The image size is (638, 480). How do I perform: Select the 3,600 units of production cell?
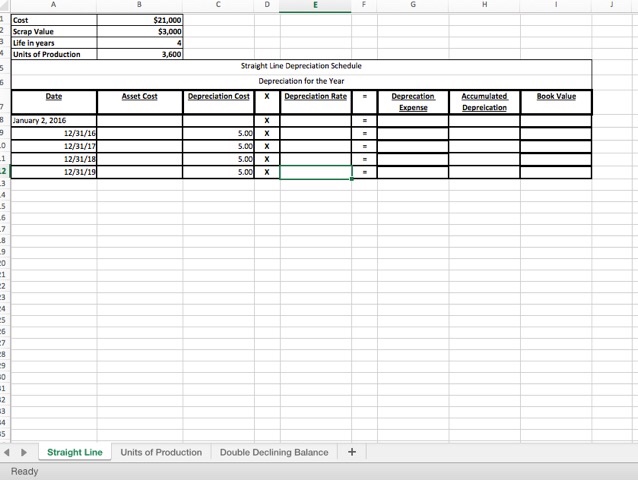[140, 54]
